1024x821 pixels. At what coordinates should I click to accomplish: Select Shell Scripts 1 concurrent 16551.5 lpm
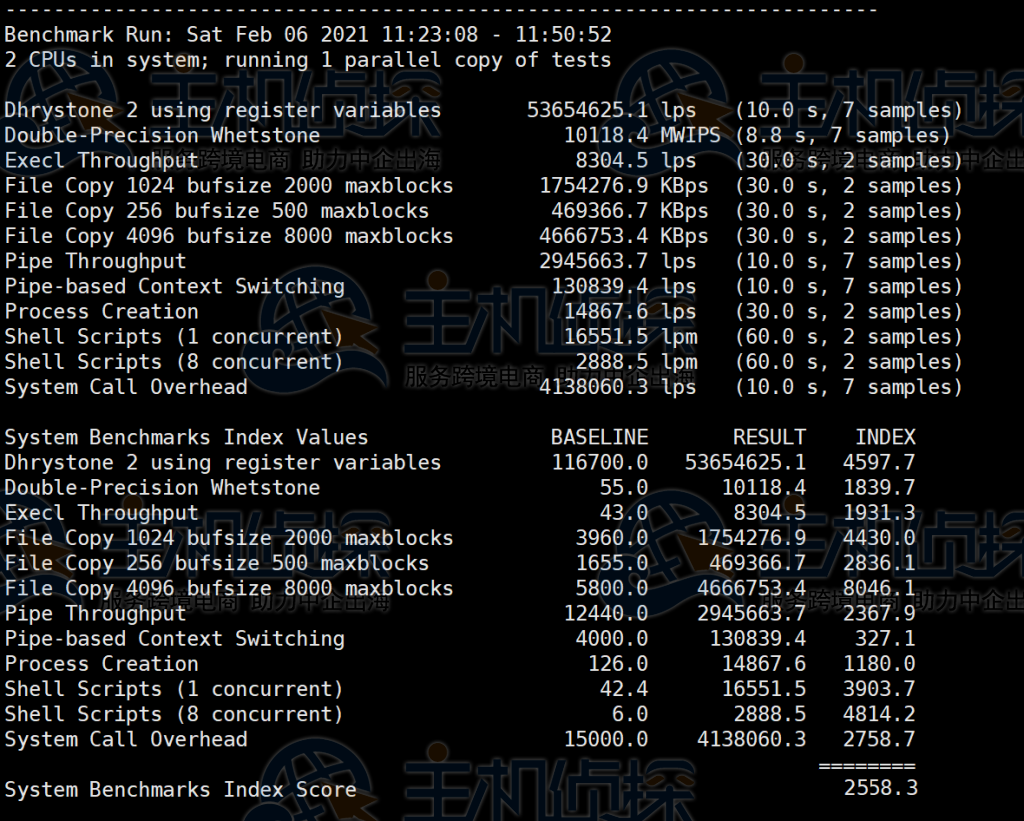point(630,337)
